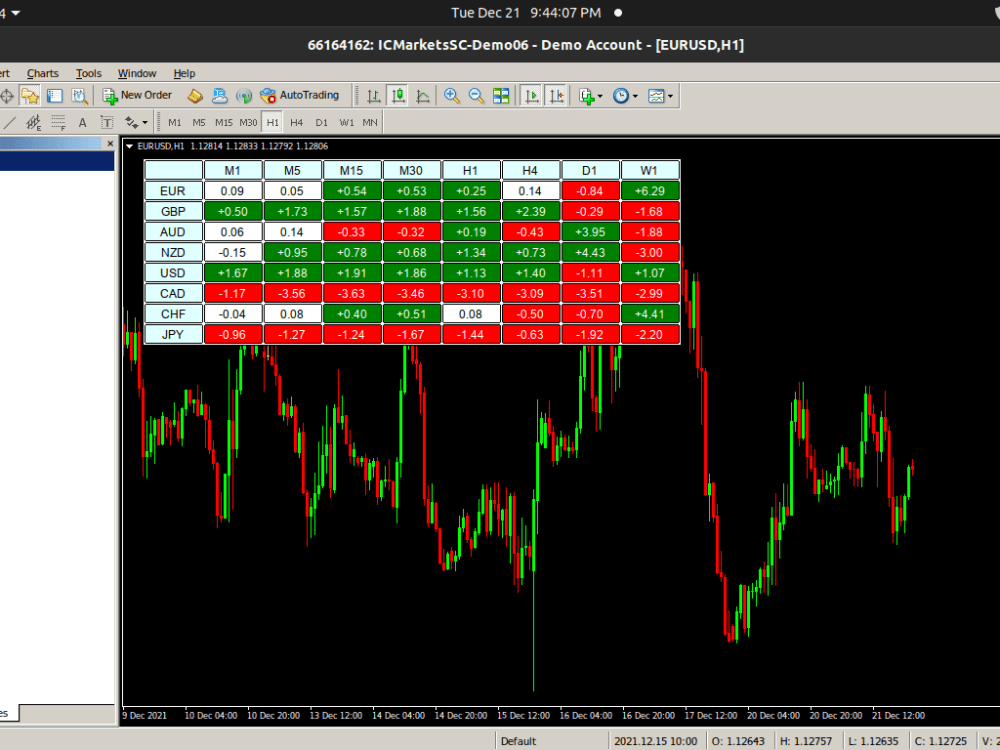Viewport: 1000px width, 750px height.
Task: Click the Default profile in status bar
Action: coord(518,741)
